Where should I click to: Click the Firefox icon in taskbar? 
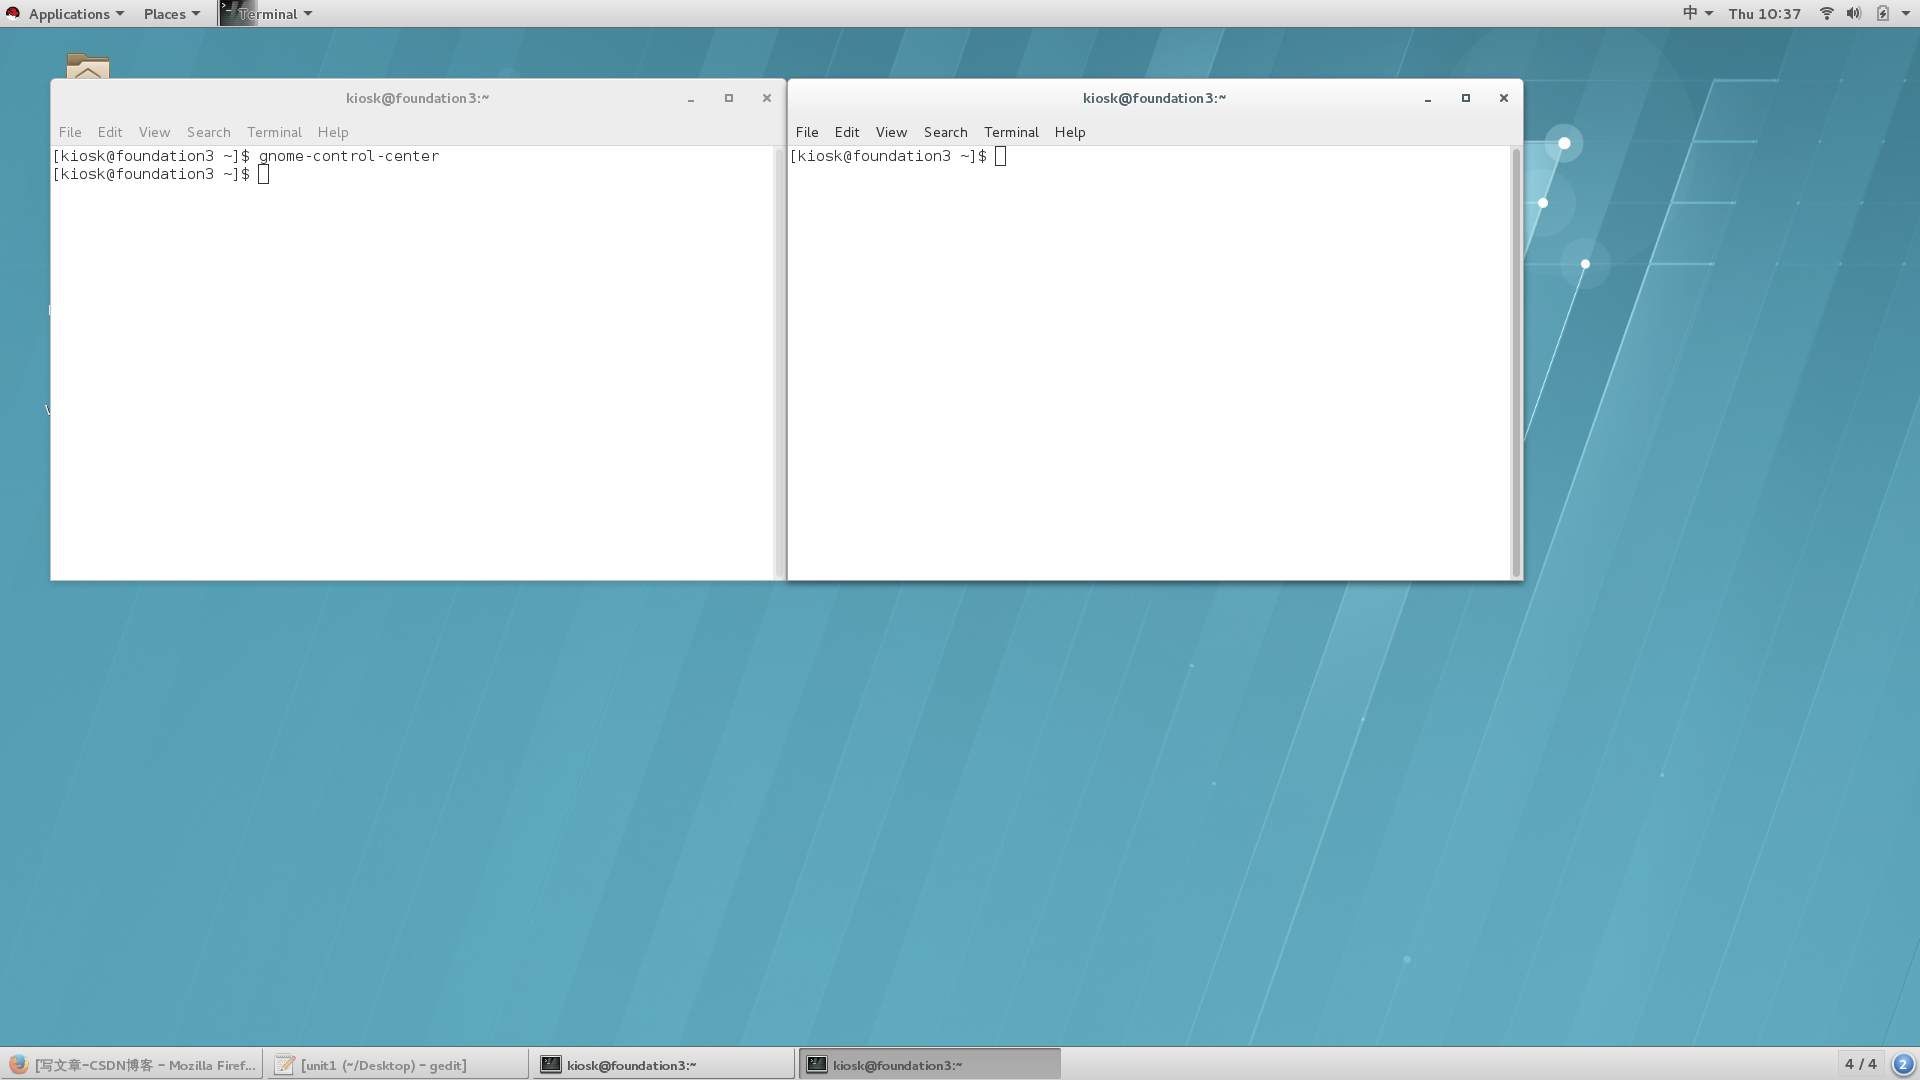pyautogui.click(x=18, y=1065)
